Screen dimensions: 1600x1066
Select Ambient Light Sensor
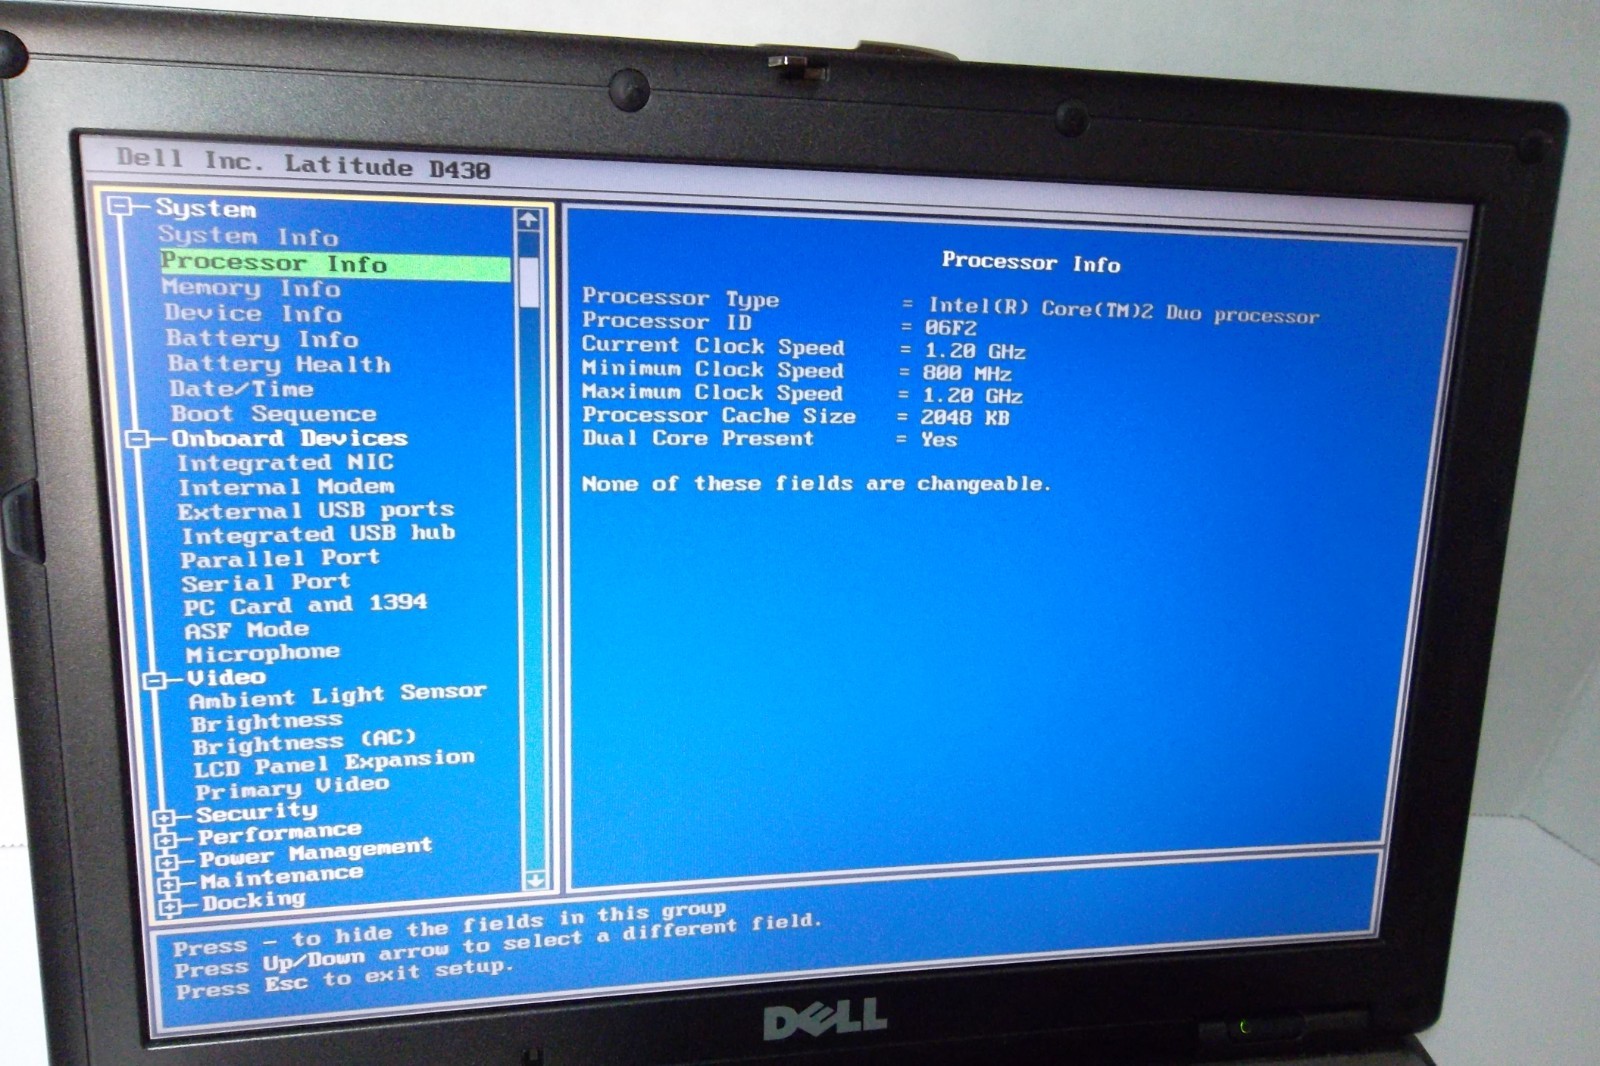338,695
